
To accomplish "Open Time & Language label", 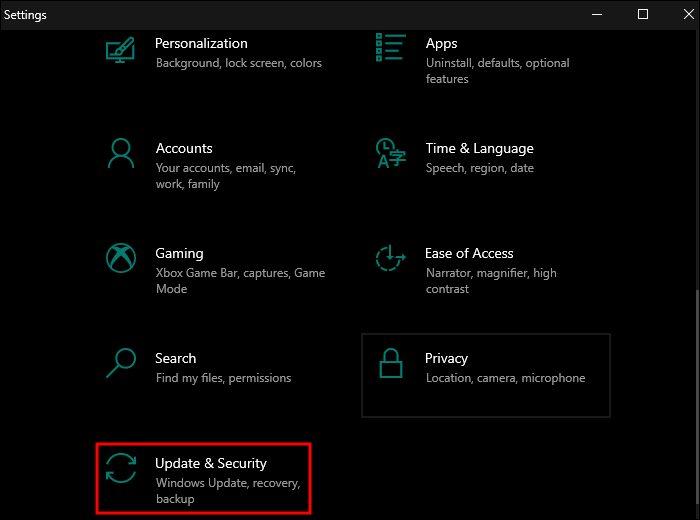I will click(x=479, y=148).
